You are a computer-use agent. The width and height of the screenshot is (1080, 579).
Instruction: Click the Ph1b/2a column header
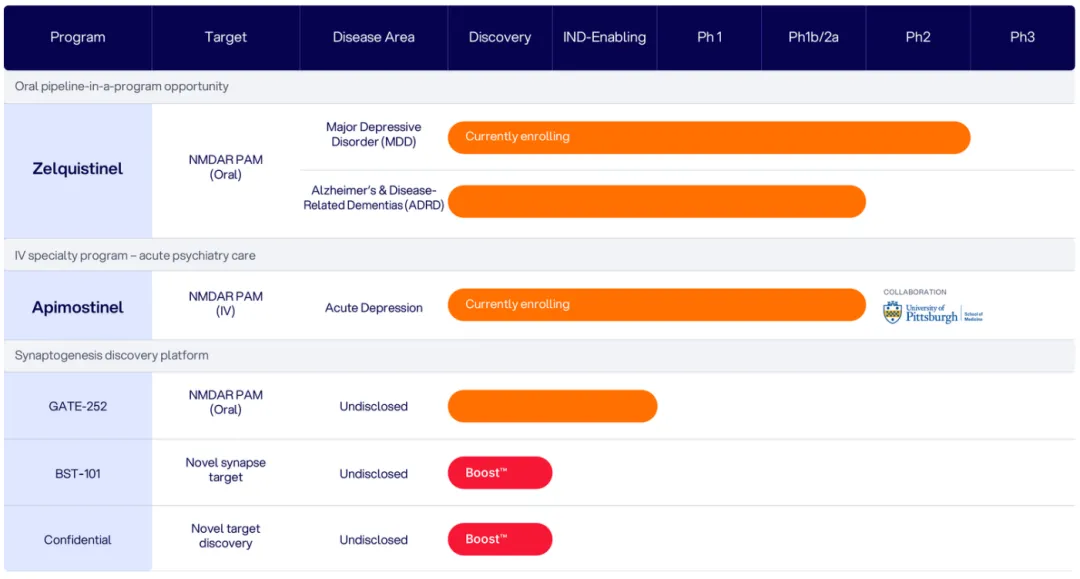point(813,37)
